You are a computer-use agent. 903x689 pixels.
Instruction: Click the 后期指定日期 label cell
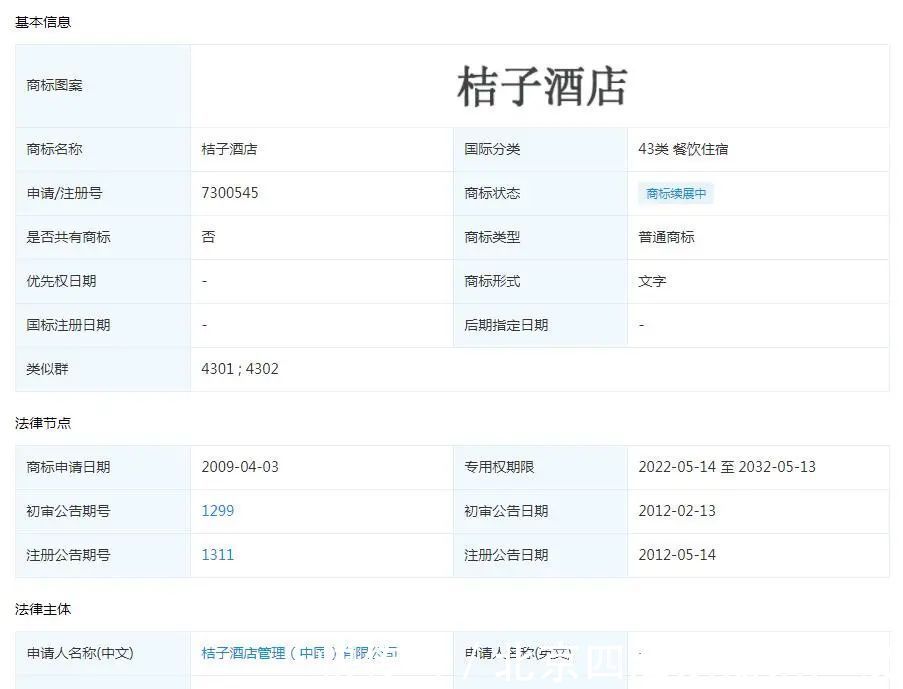(540, 325)
